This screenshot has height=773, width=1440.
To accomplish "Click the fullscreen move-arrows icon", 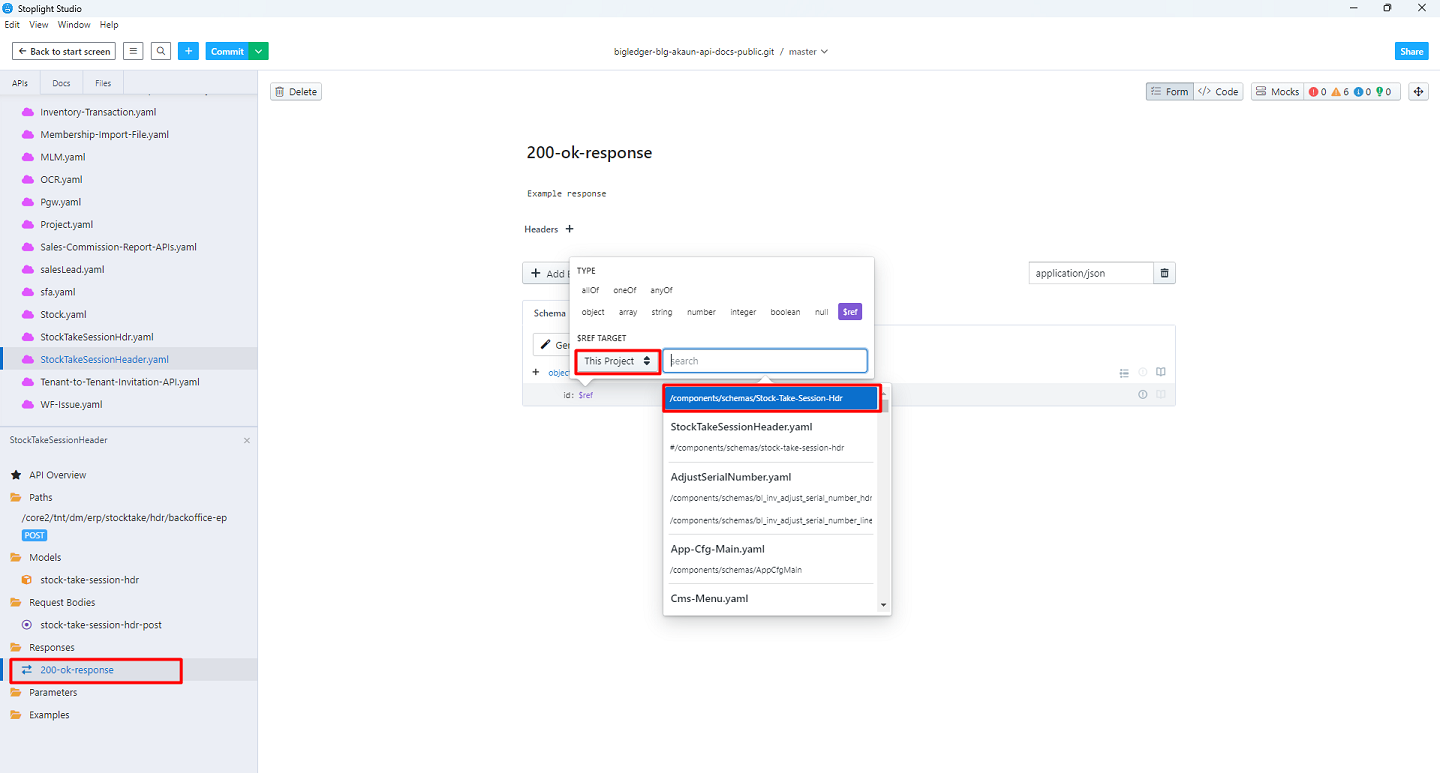I will [1418, 91].
